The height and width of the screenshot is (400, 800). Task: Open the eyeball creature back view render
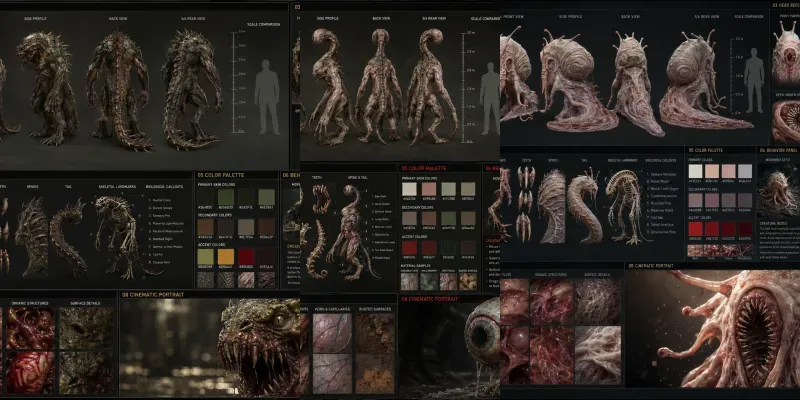pyautogui.click(x=379, y=87)
